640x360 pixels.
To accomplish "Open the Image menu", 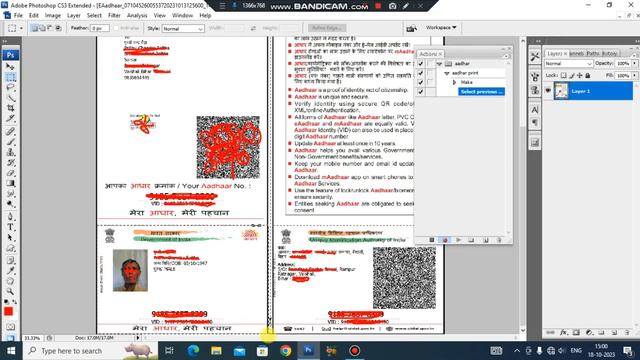I will [x=53, y=16].
